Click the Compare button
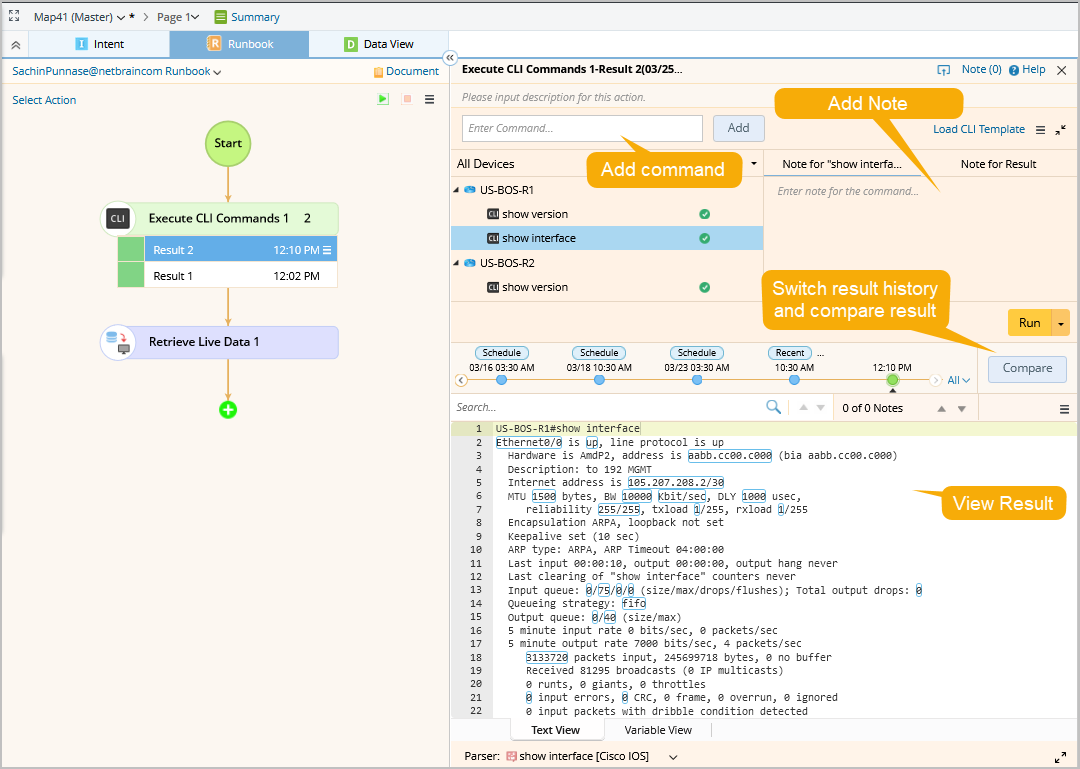The width and height of the screenshot is (1080, 769). (x=1027, y=368)
